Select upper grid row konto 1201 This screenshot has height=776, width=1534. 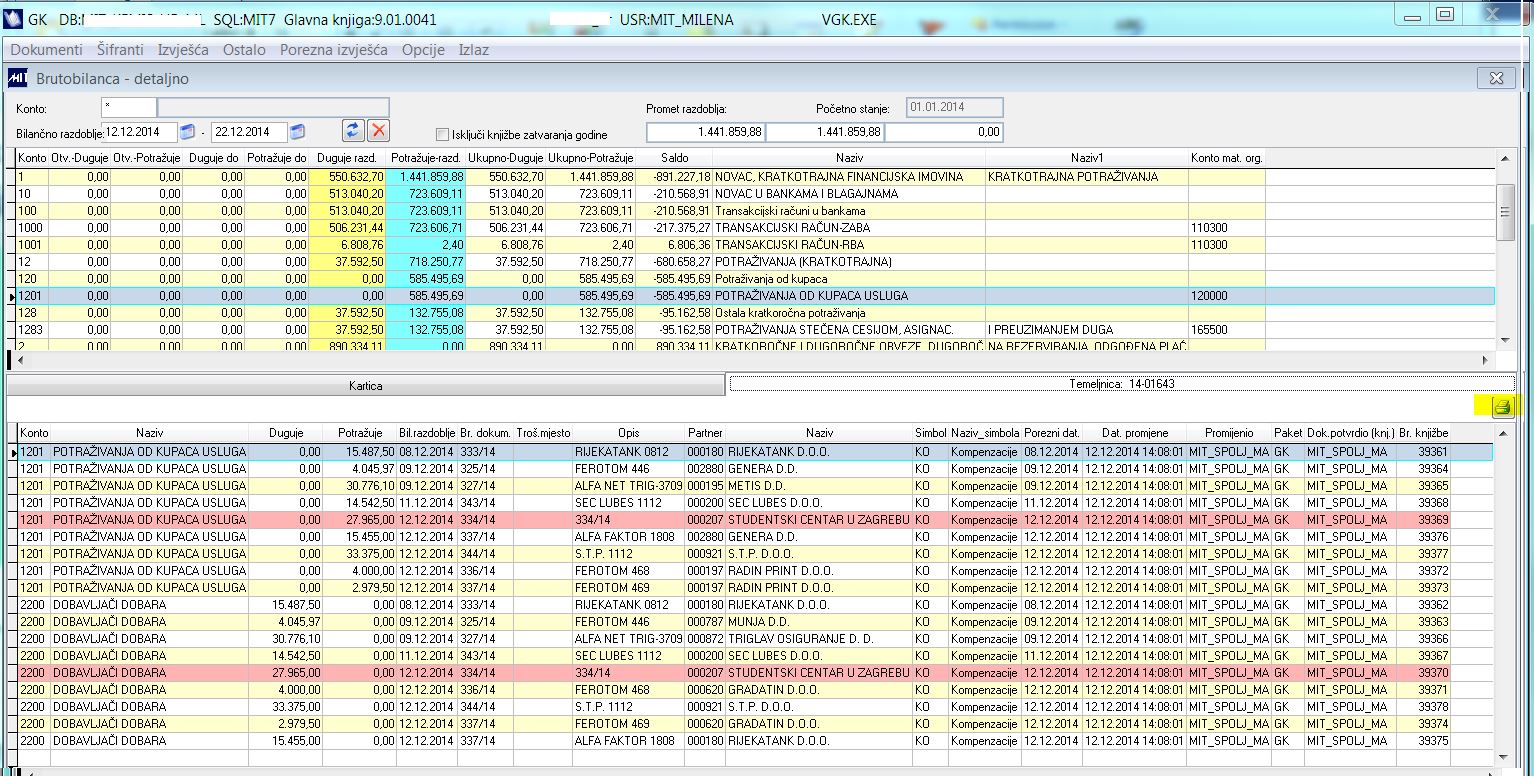[x=756, y=296]
